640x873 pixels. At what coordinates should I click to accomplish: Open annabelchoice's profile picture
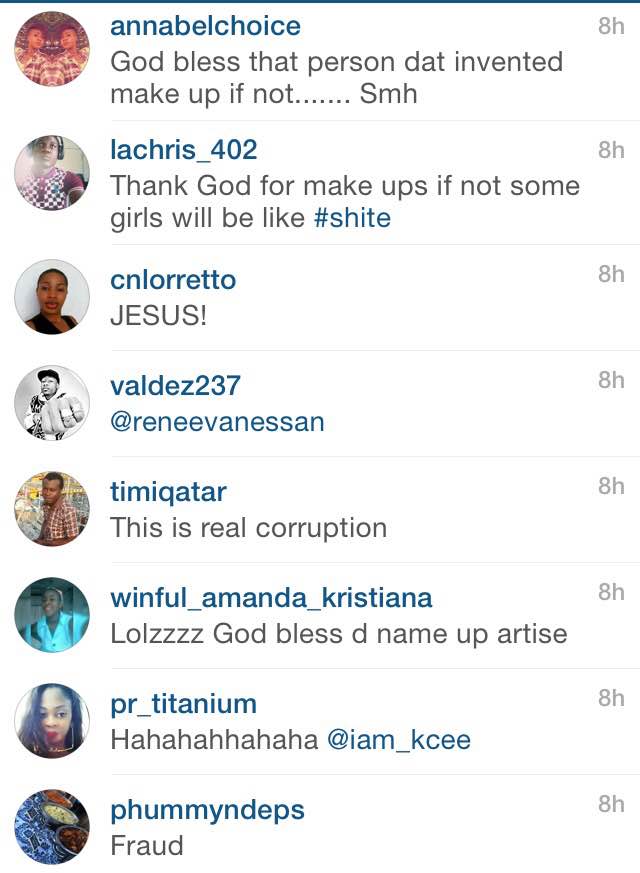52,49
